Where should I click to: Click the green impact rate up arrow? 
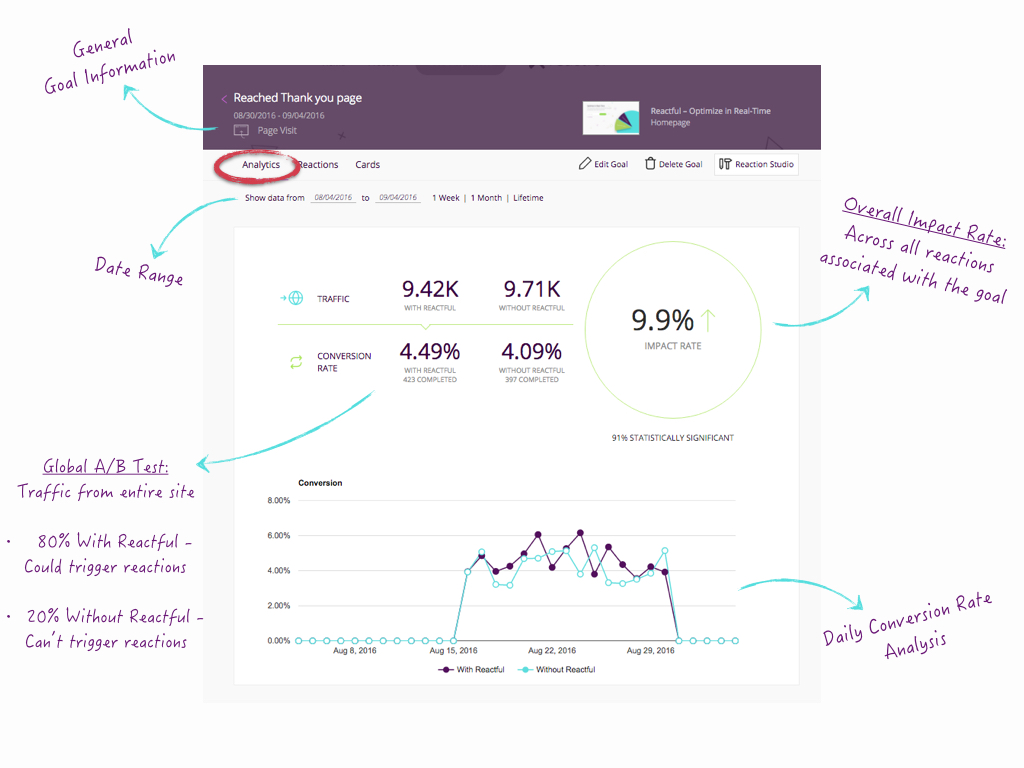point(708,320)
